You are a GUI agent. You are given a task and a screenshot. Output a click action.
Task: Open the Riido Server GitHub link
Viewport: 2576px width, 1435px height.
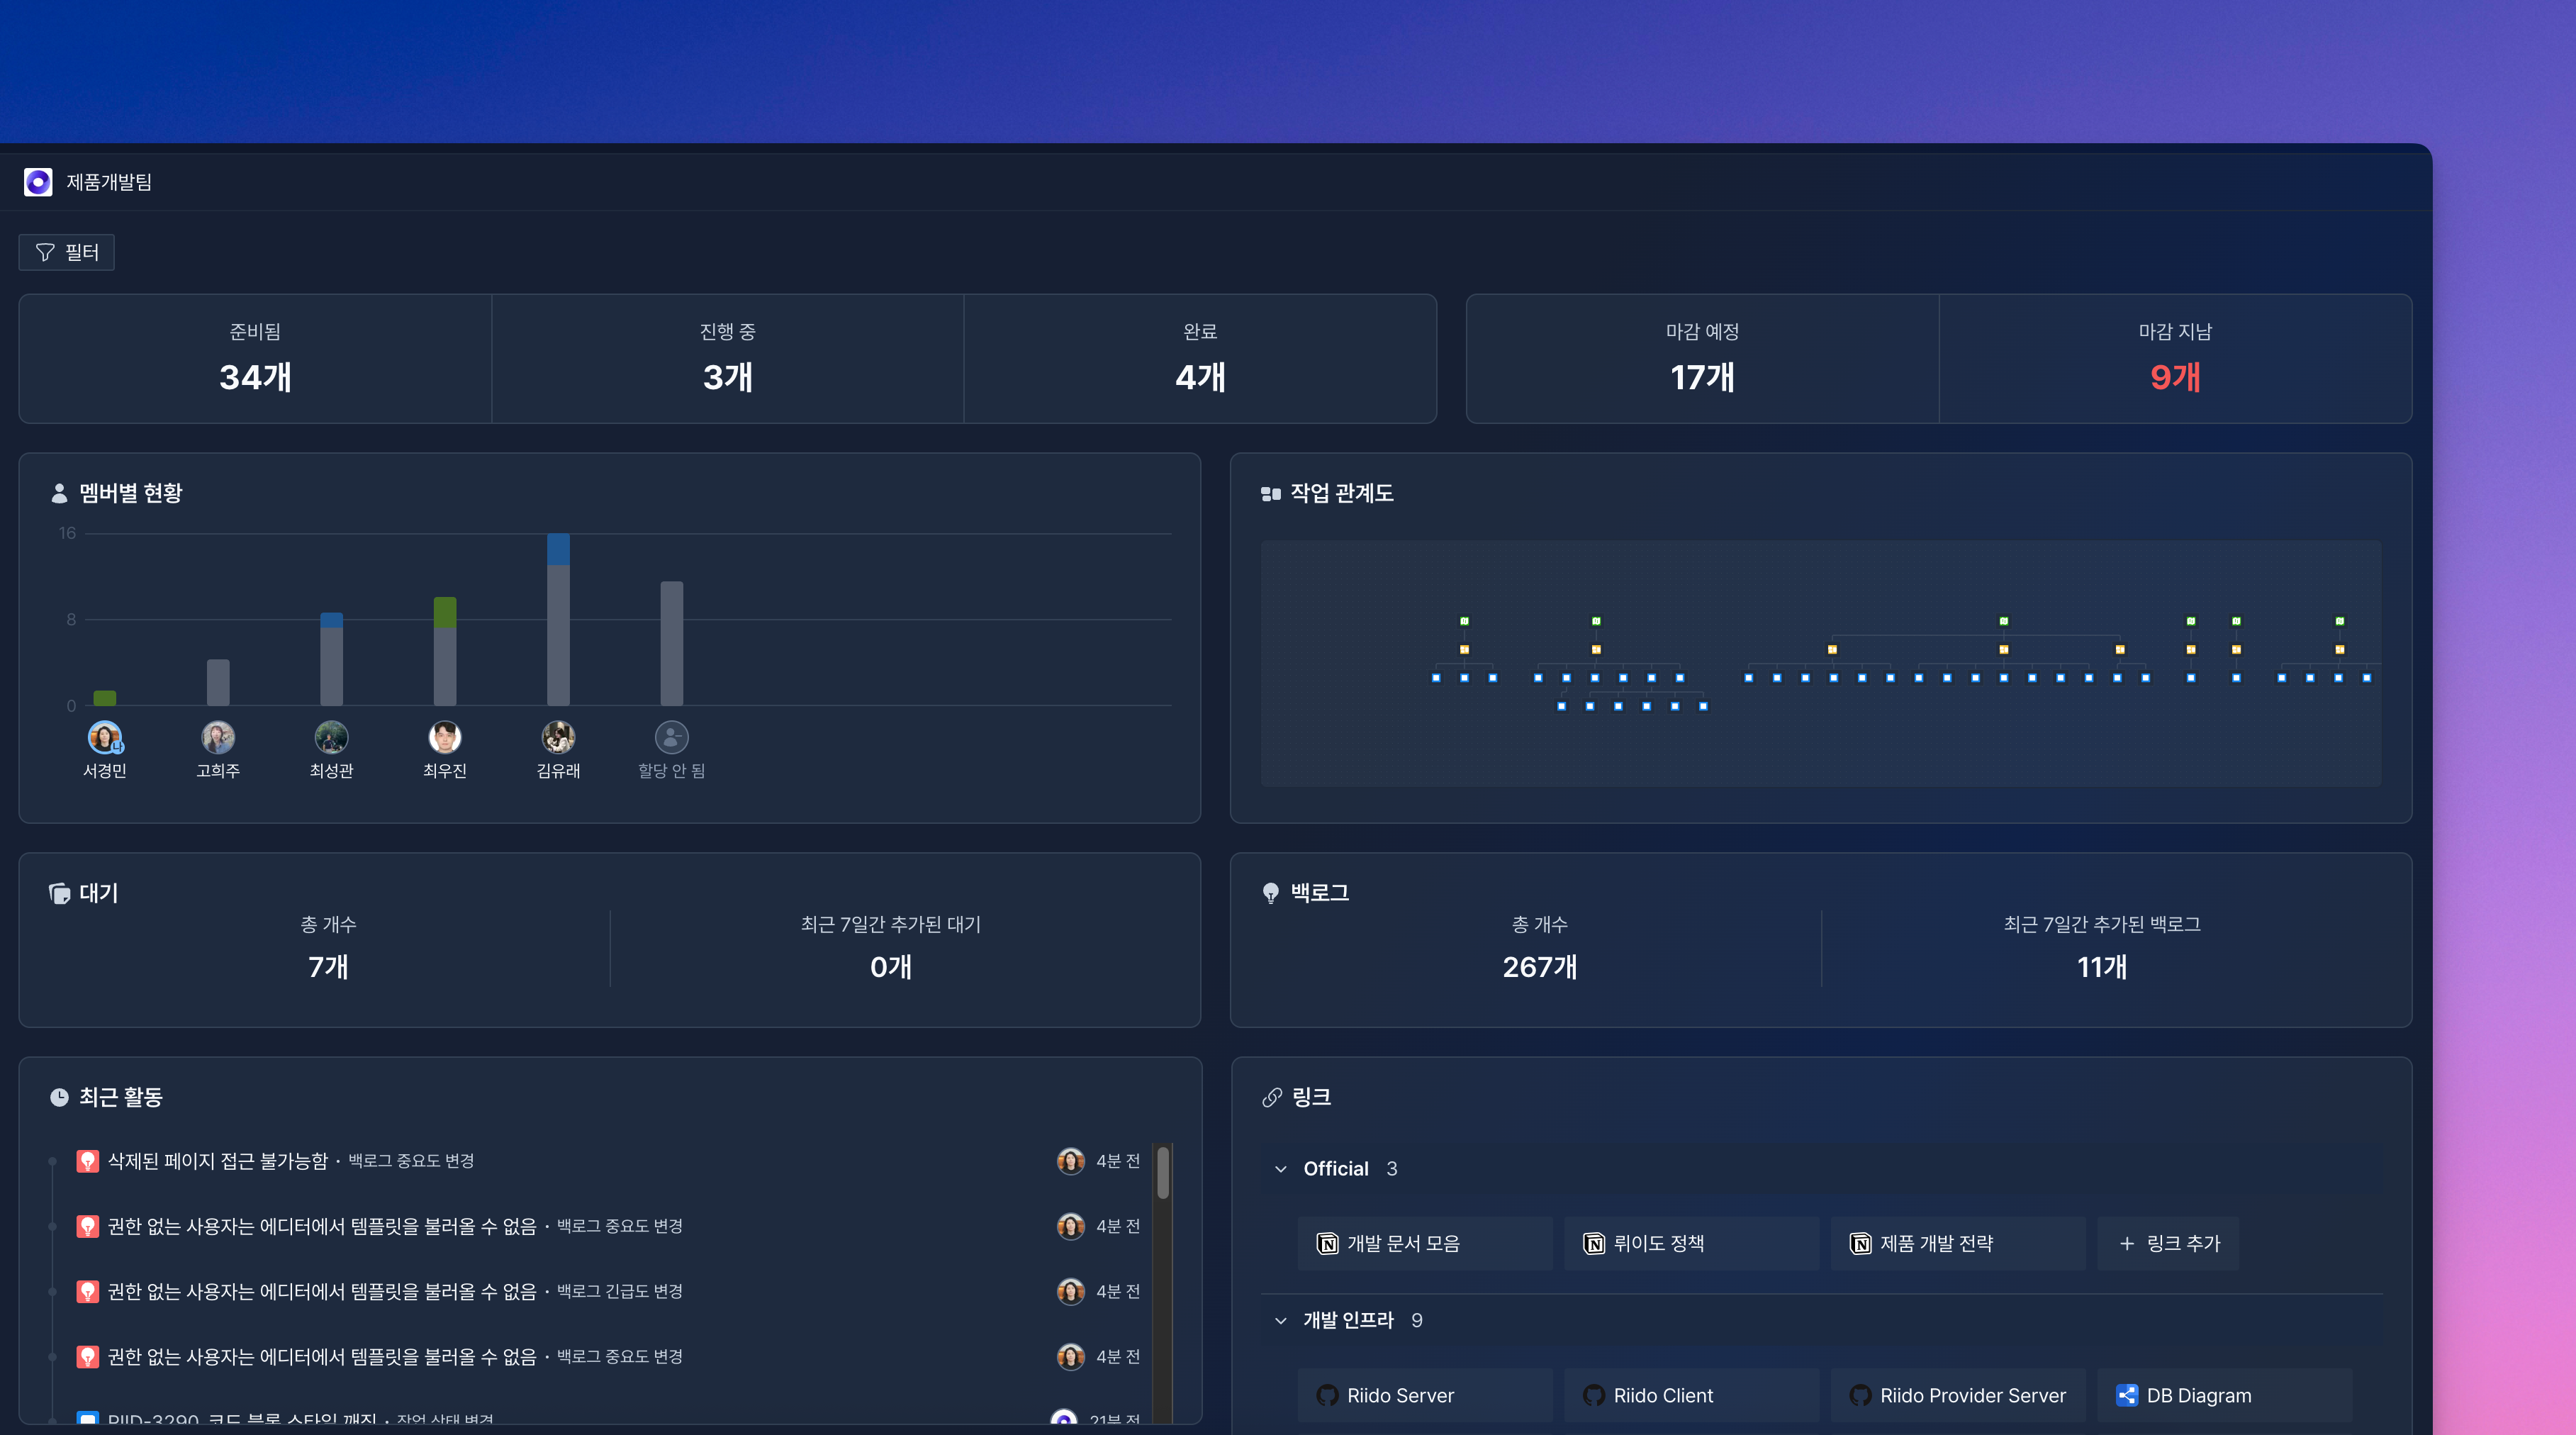[1425, 1395]
